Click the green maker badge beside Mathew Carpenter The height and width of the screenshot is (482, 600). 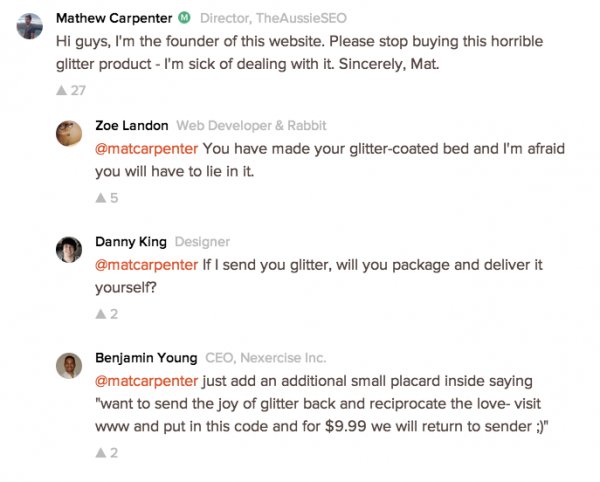(x=184, y=18)
